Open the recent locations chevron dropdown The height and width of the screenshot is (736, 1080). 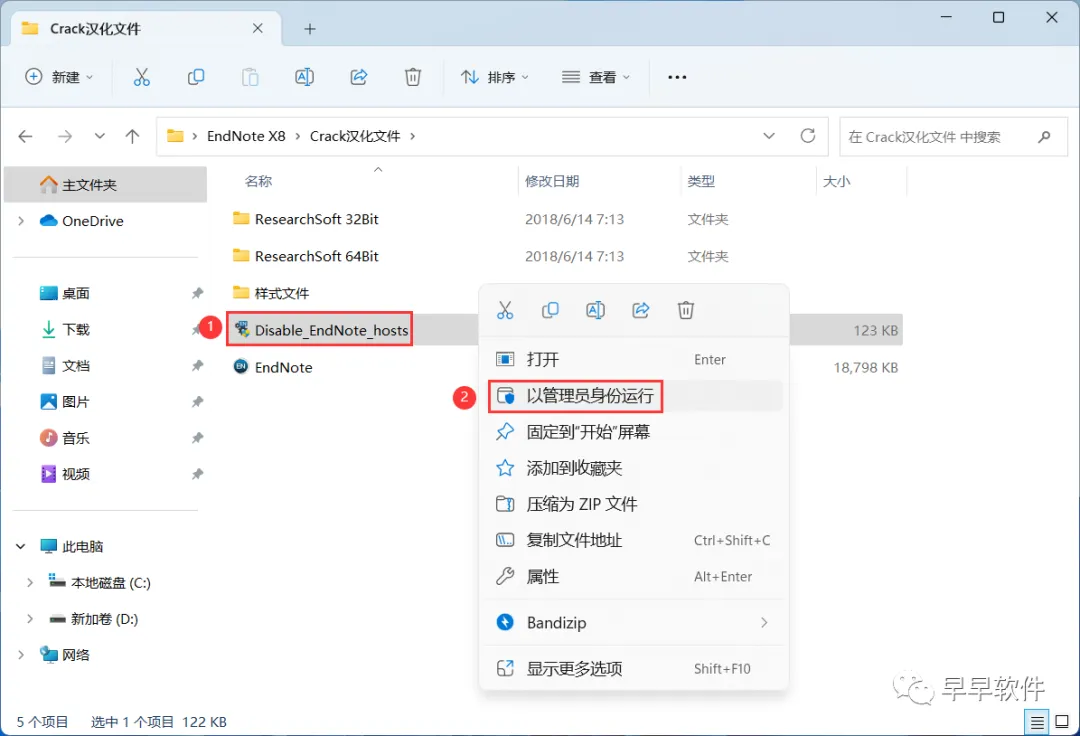click(x=100, y=136)
